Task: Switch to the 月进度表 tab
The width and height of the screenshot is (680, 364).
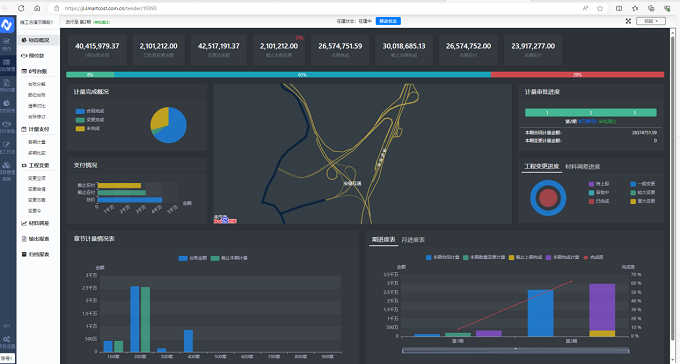Action: (413, 240)
